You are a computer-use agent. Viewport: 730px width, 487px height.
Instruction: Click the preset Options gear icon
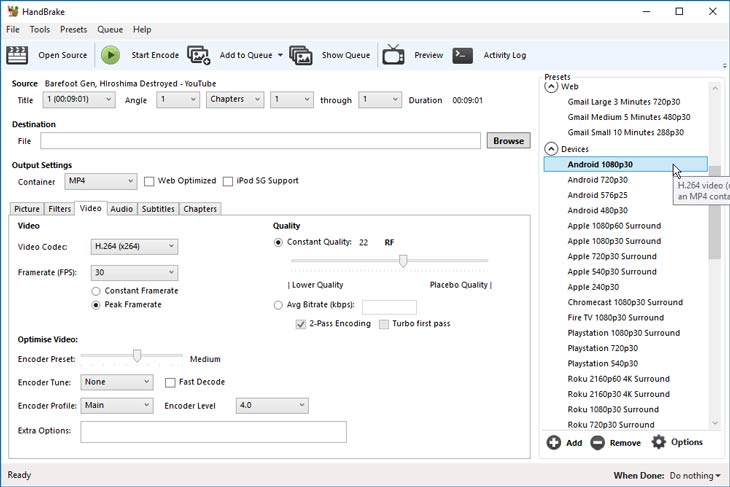tap(659, 442)
